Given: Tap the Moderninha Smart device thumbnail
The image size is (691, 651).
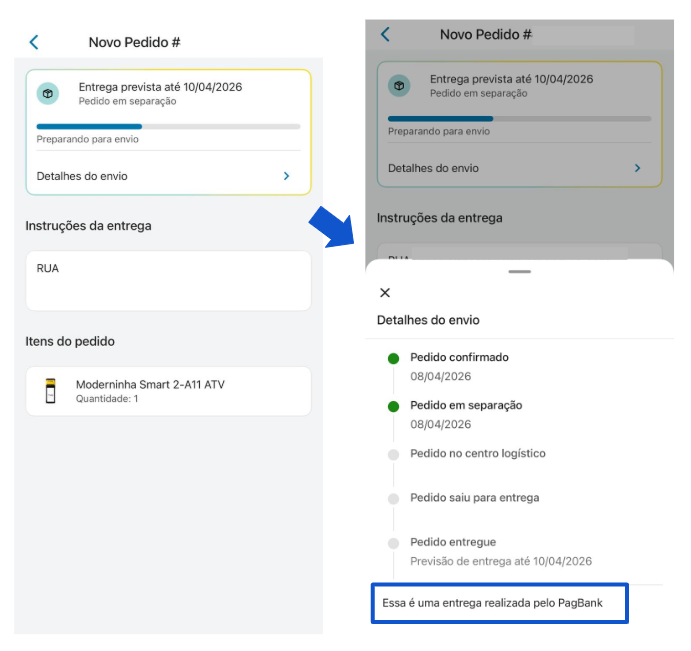Looking at the screenshot, I should point(51,391).
